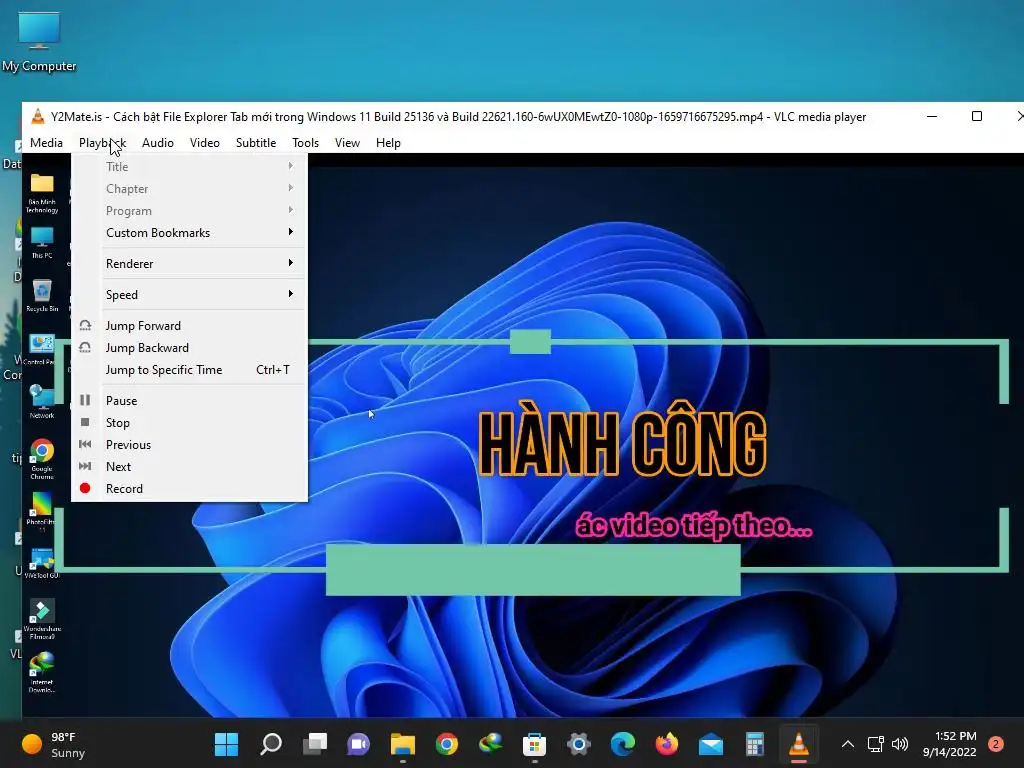Skip to Next item in menu

(x=189, y=466)
